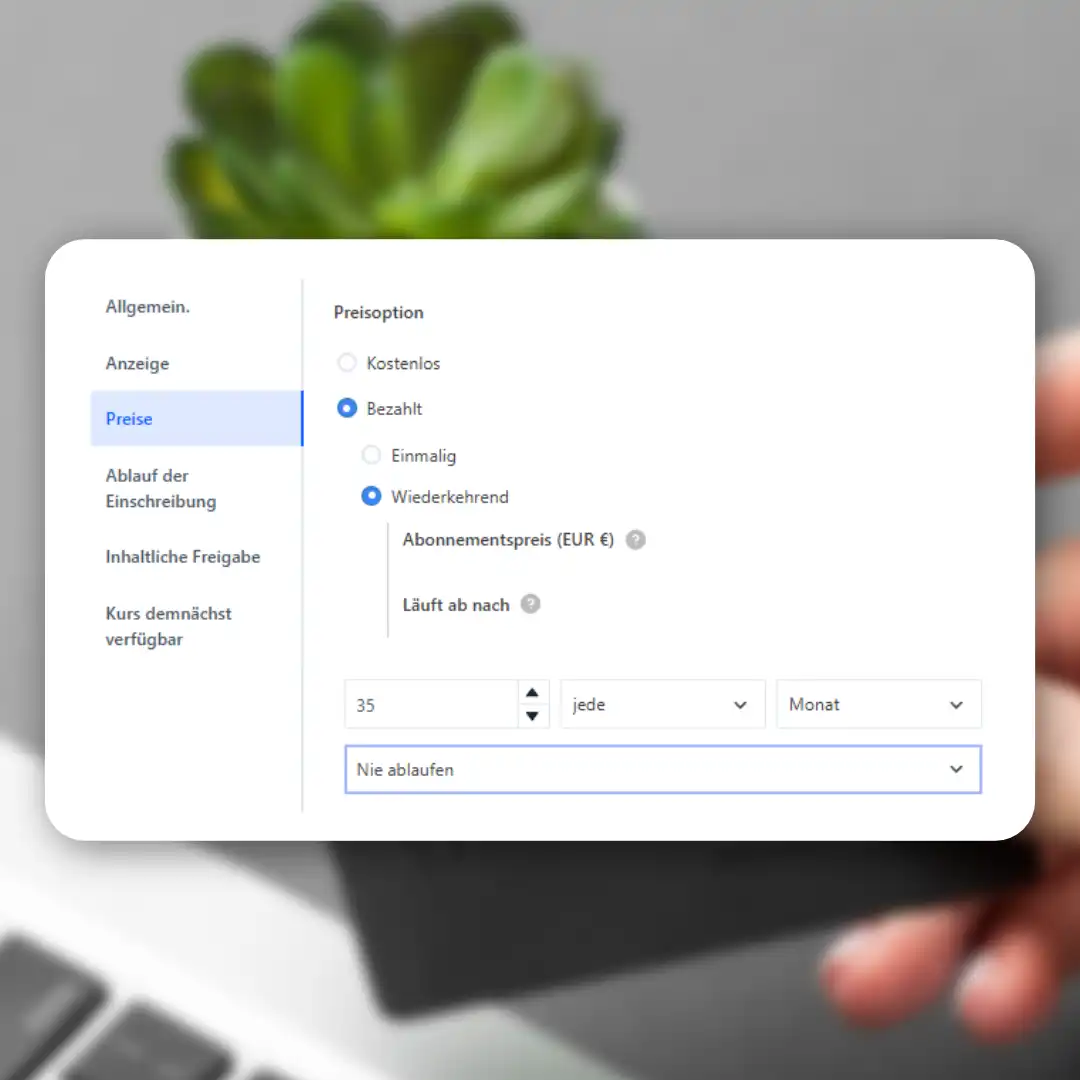Increase price with the up arrow

tap(532, 692)
